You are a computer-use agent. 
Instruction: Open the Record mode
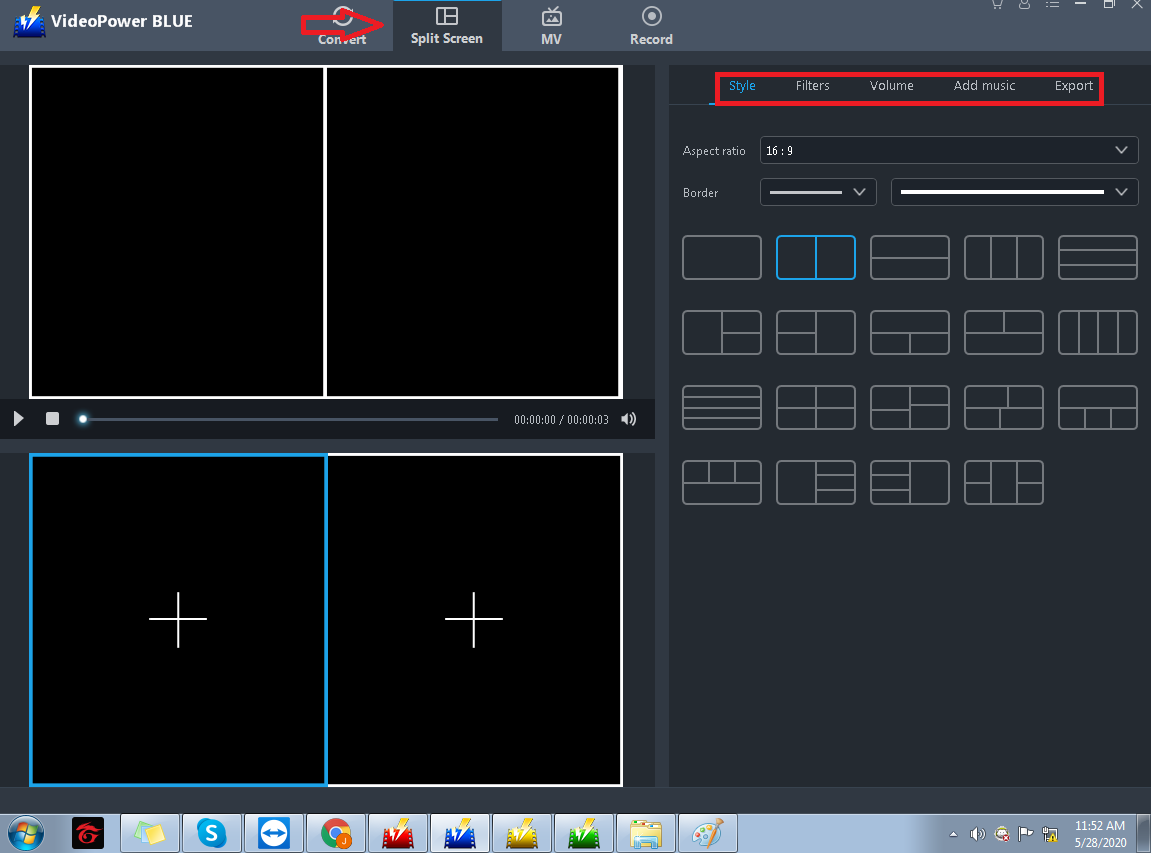651,27
